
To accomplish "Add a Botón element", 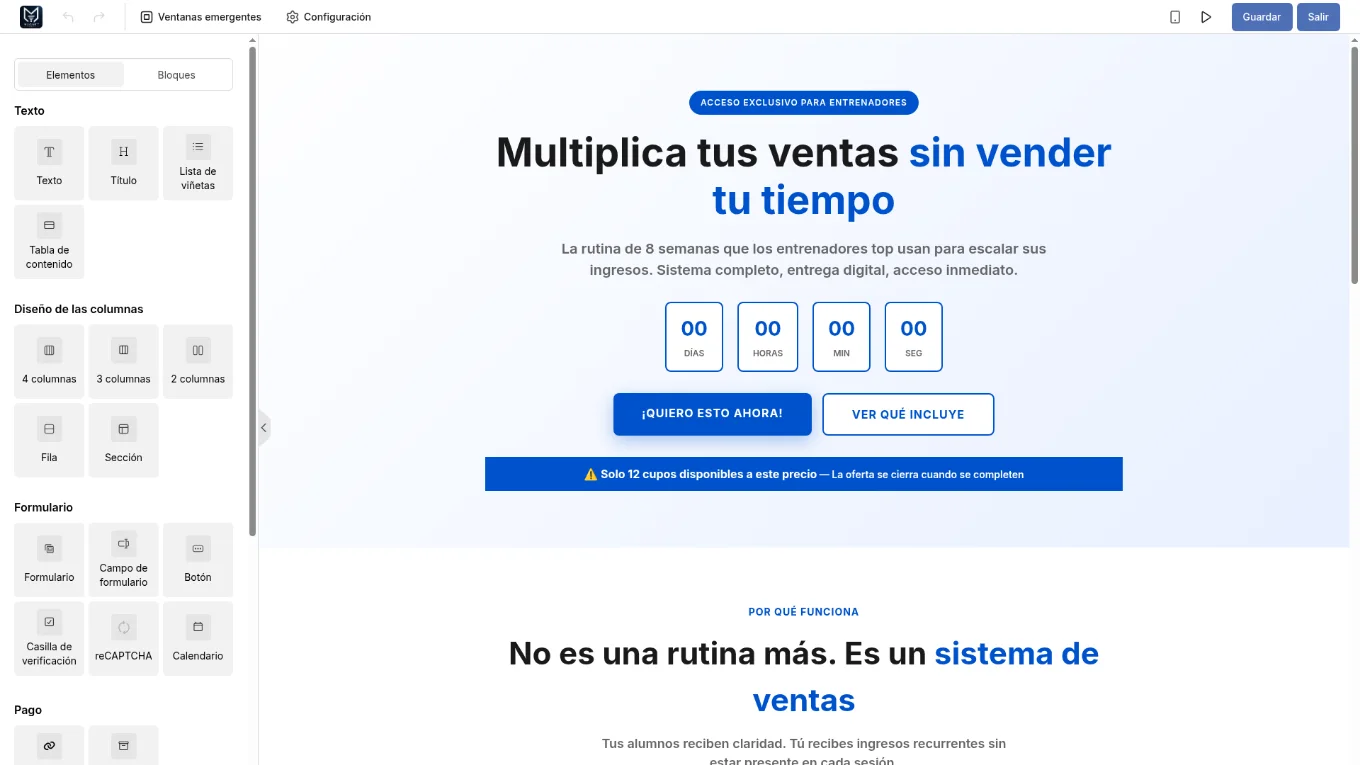I will (198, 560).
